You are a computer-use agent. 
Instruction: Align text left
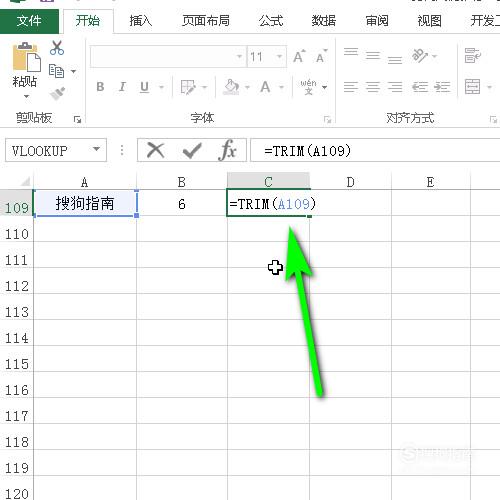pyautogui.click(x=351, y=87)
